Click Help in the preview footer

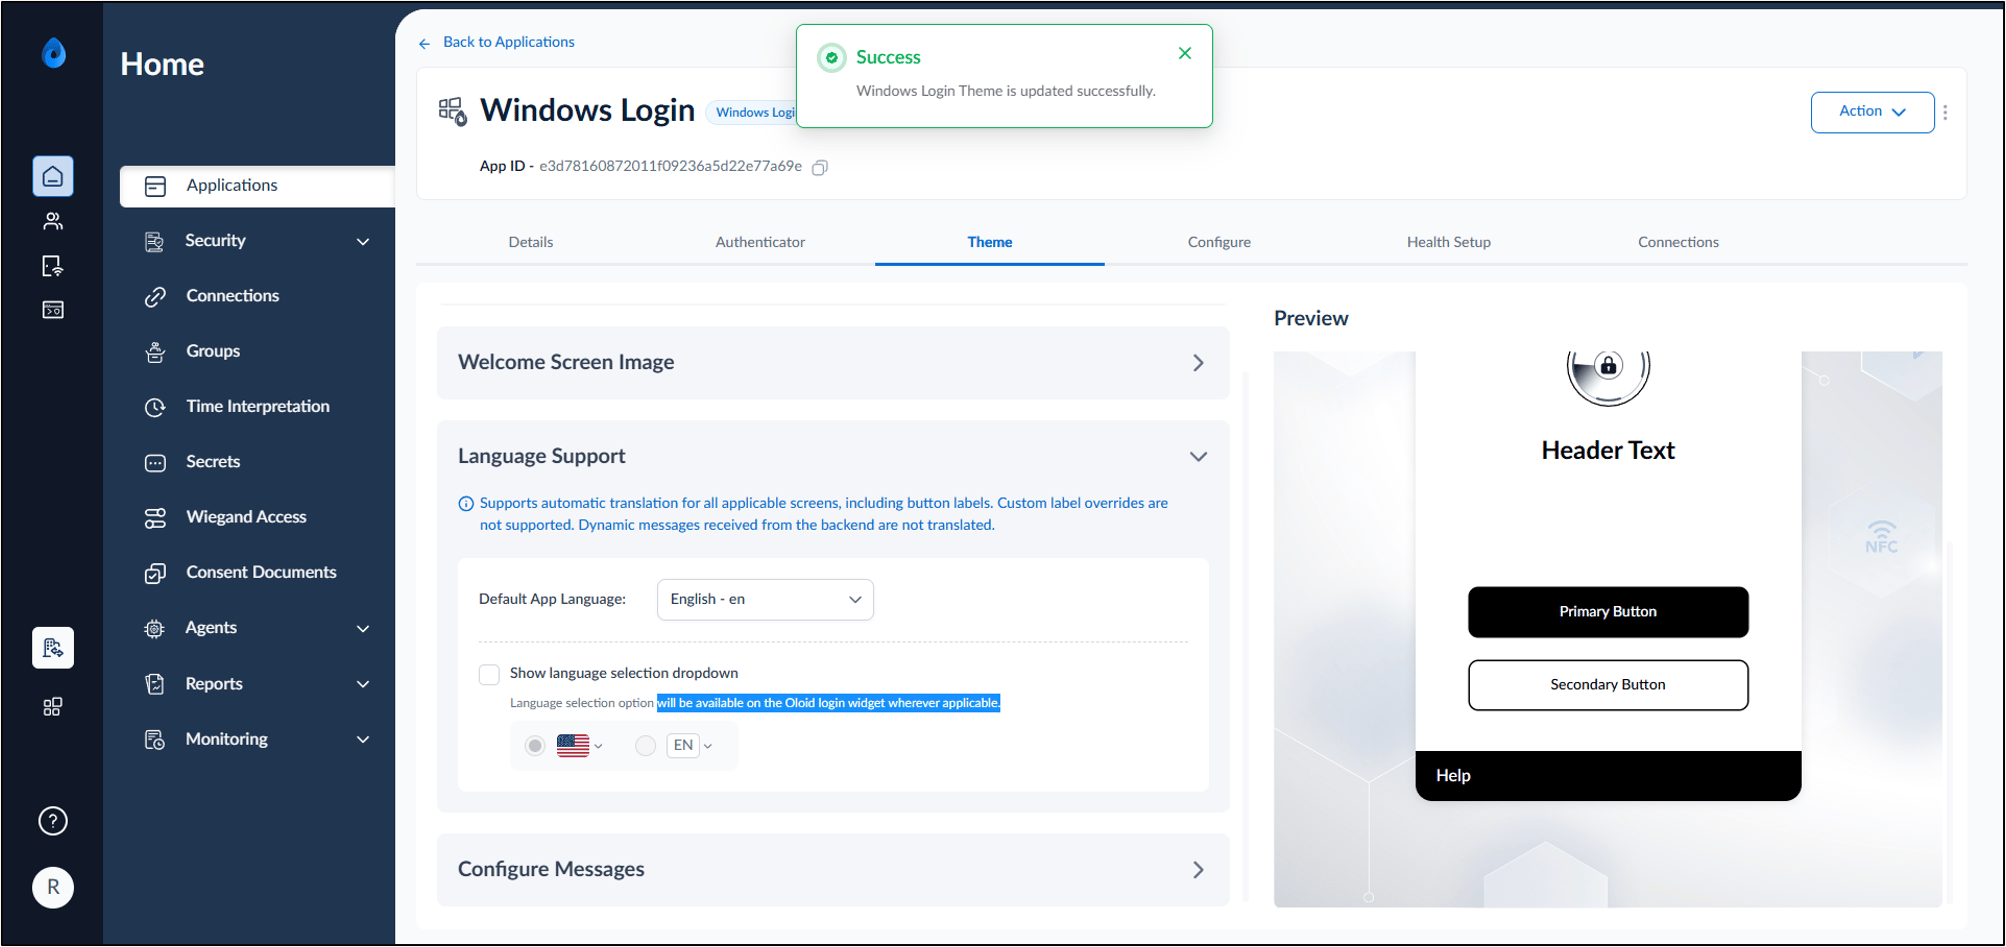(1453, 776)
